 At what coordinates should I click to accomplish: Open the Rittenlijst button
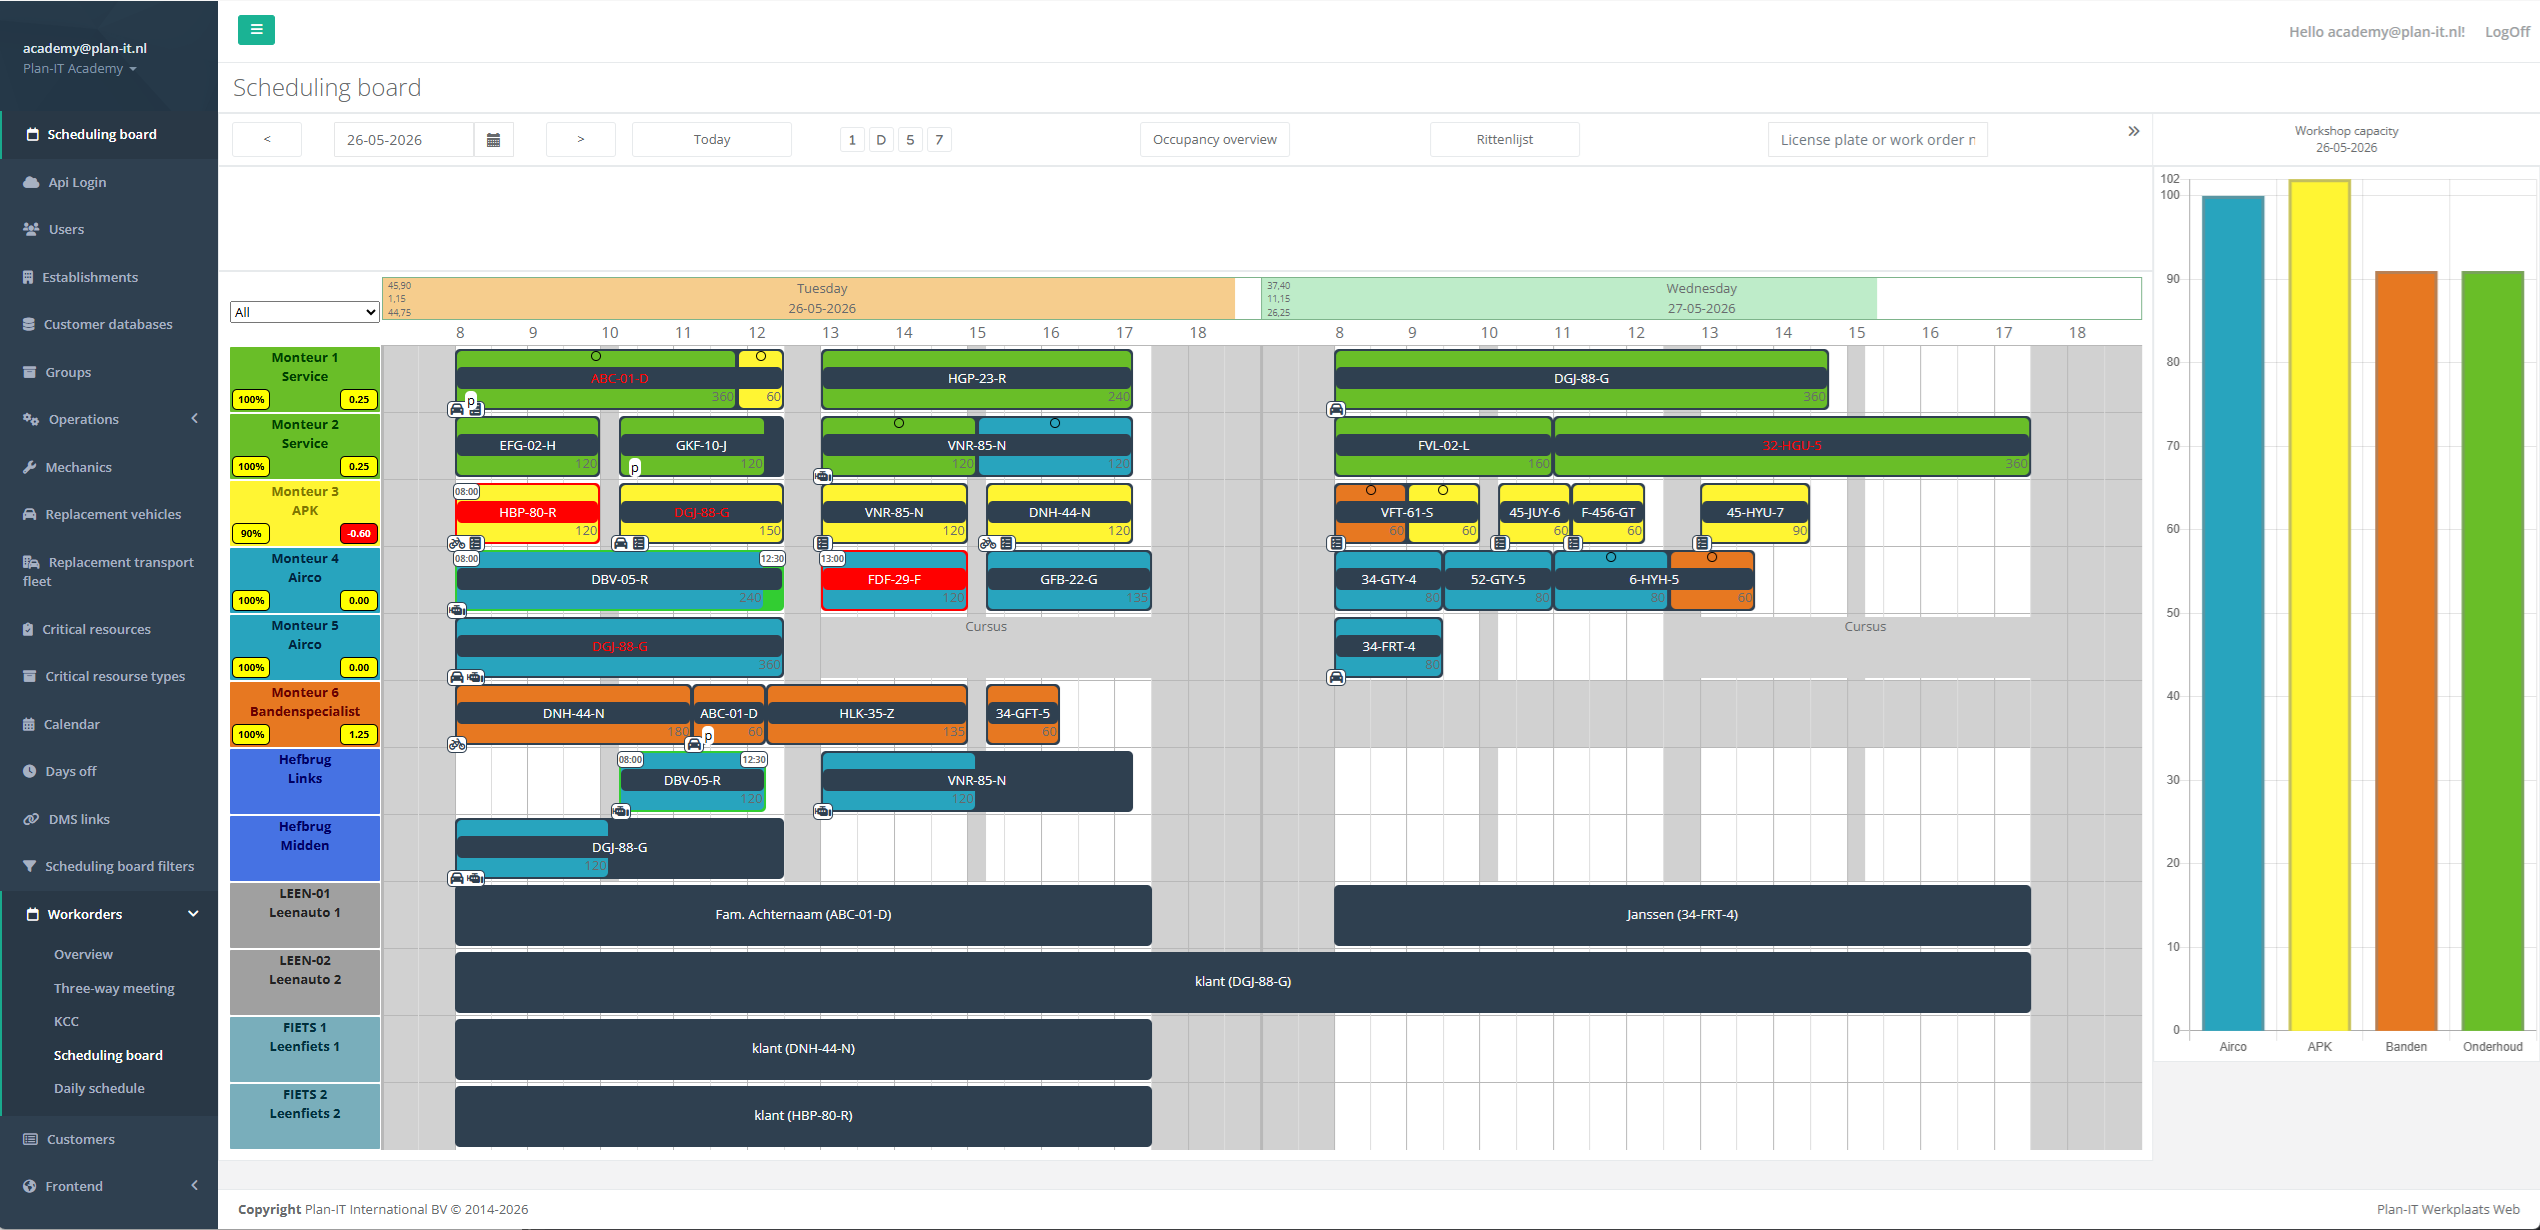[1505, 140]
